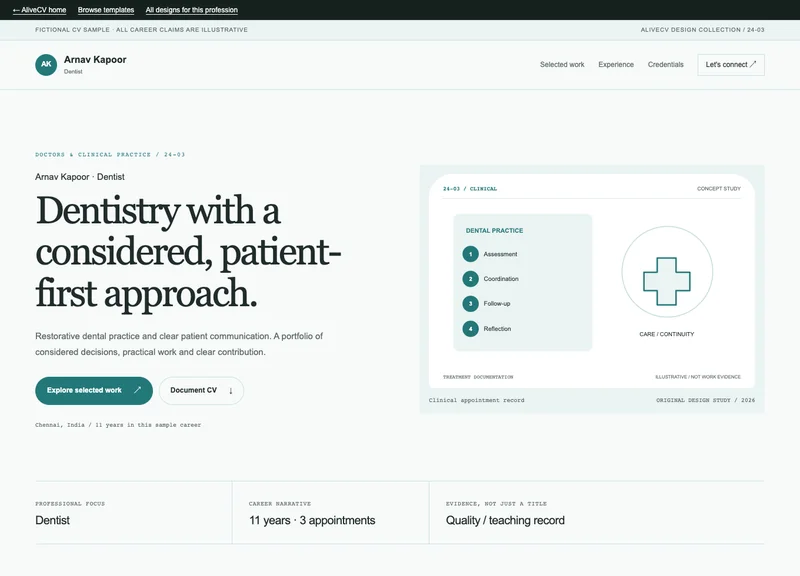Click 'Quality / teaching record' value

tap(505, 520)
